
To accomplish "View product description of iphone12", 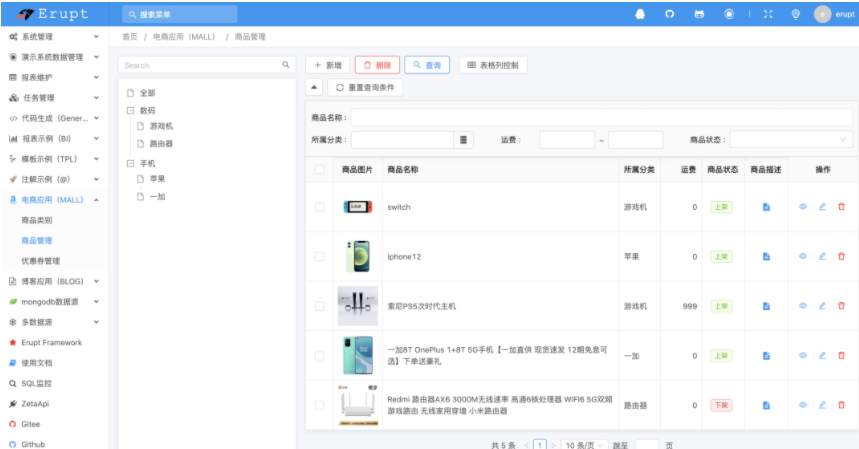I will tap(766, 256).
